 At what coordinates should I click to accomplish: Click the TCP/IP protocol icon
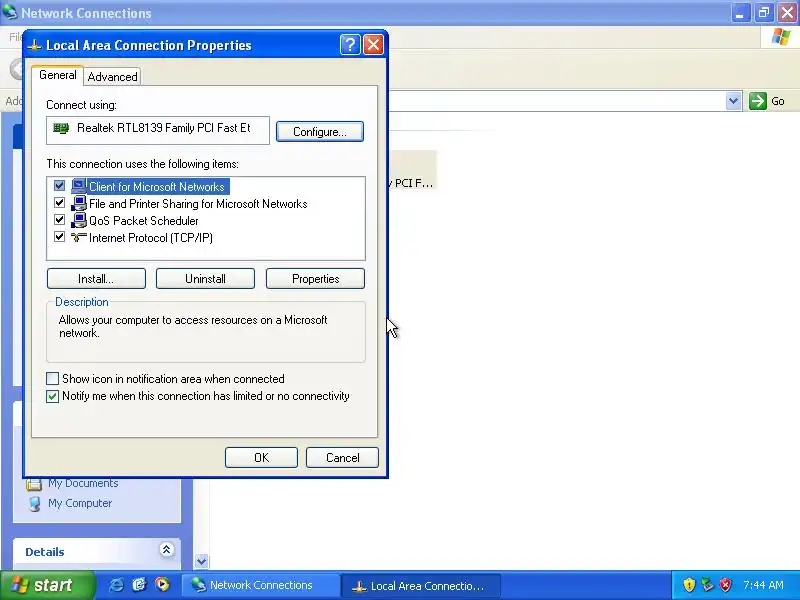79,237
